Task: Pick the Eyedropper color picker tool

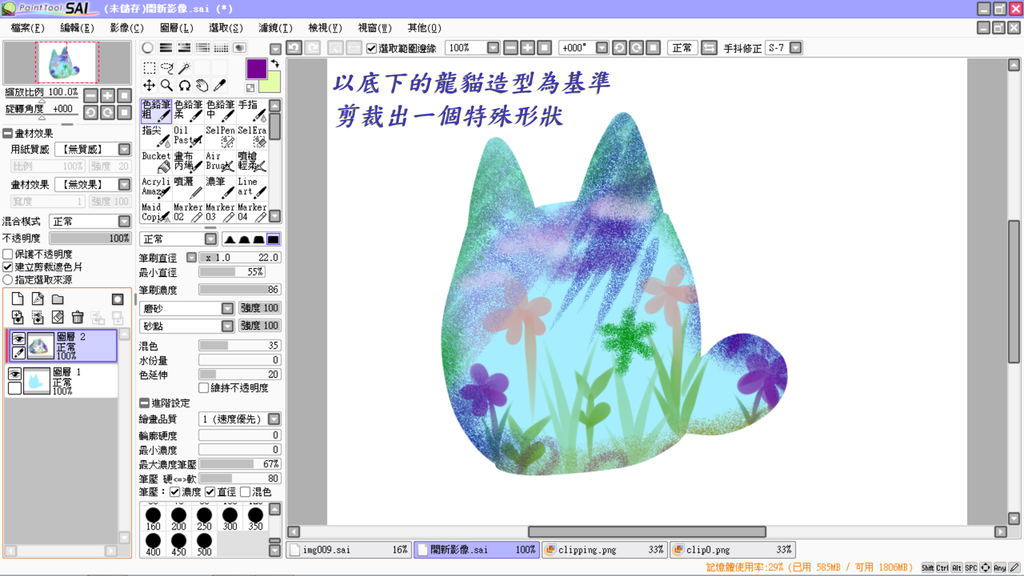Action: 218,85
